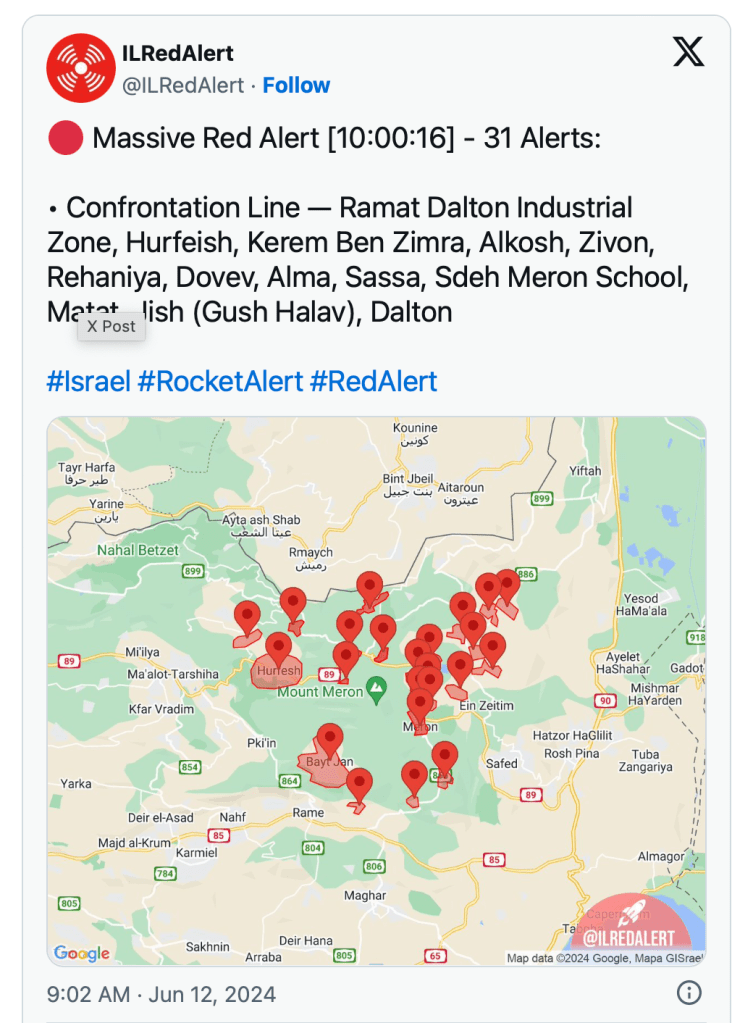The width and height of the screenshot is (753, 1023).
Task: Open the #Israel hashtag
Action: 88,381
